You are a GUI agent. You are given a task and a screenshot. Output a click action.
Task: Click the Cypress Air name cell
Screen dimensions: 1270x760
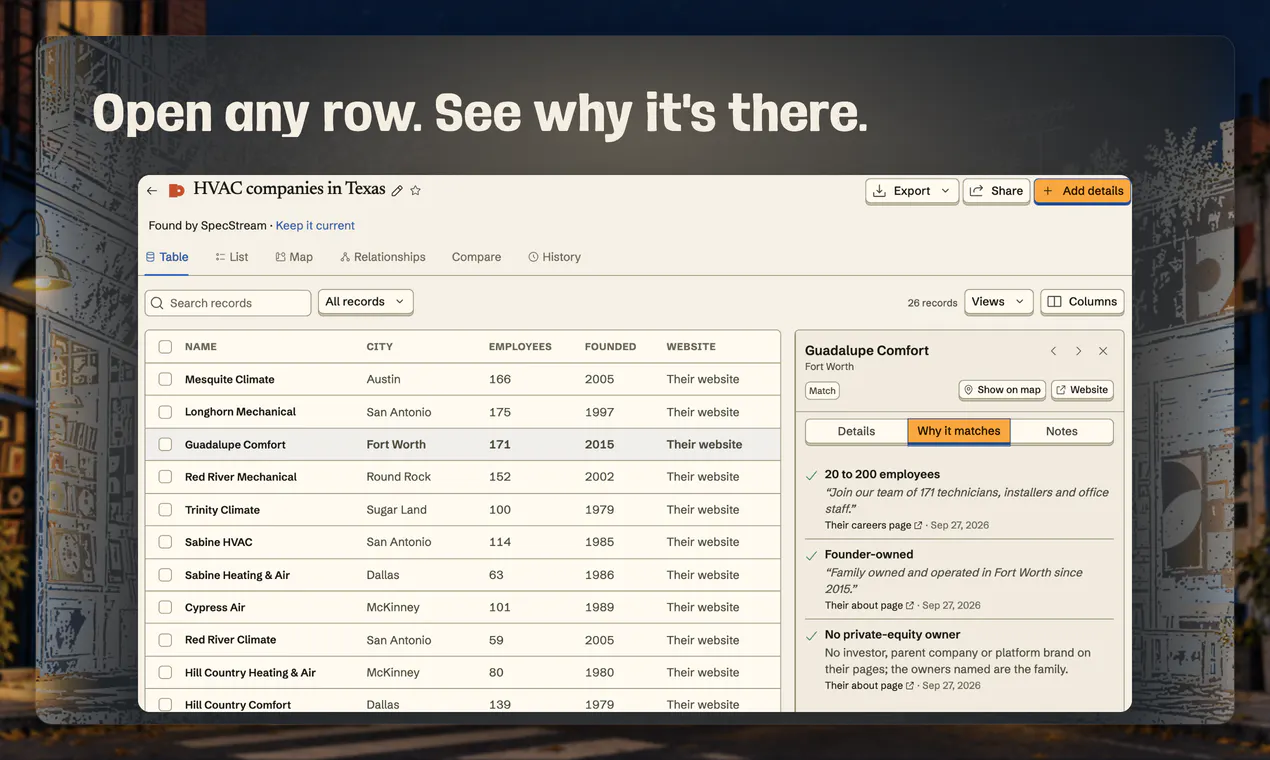[215, 607]
